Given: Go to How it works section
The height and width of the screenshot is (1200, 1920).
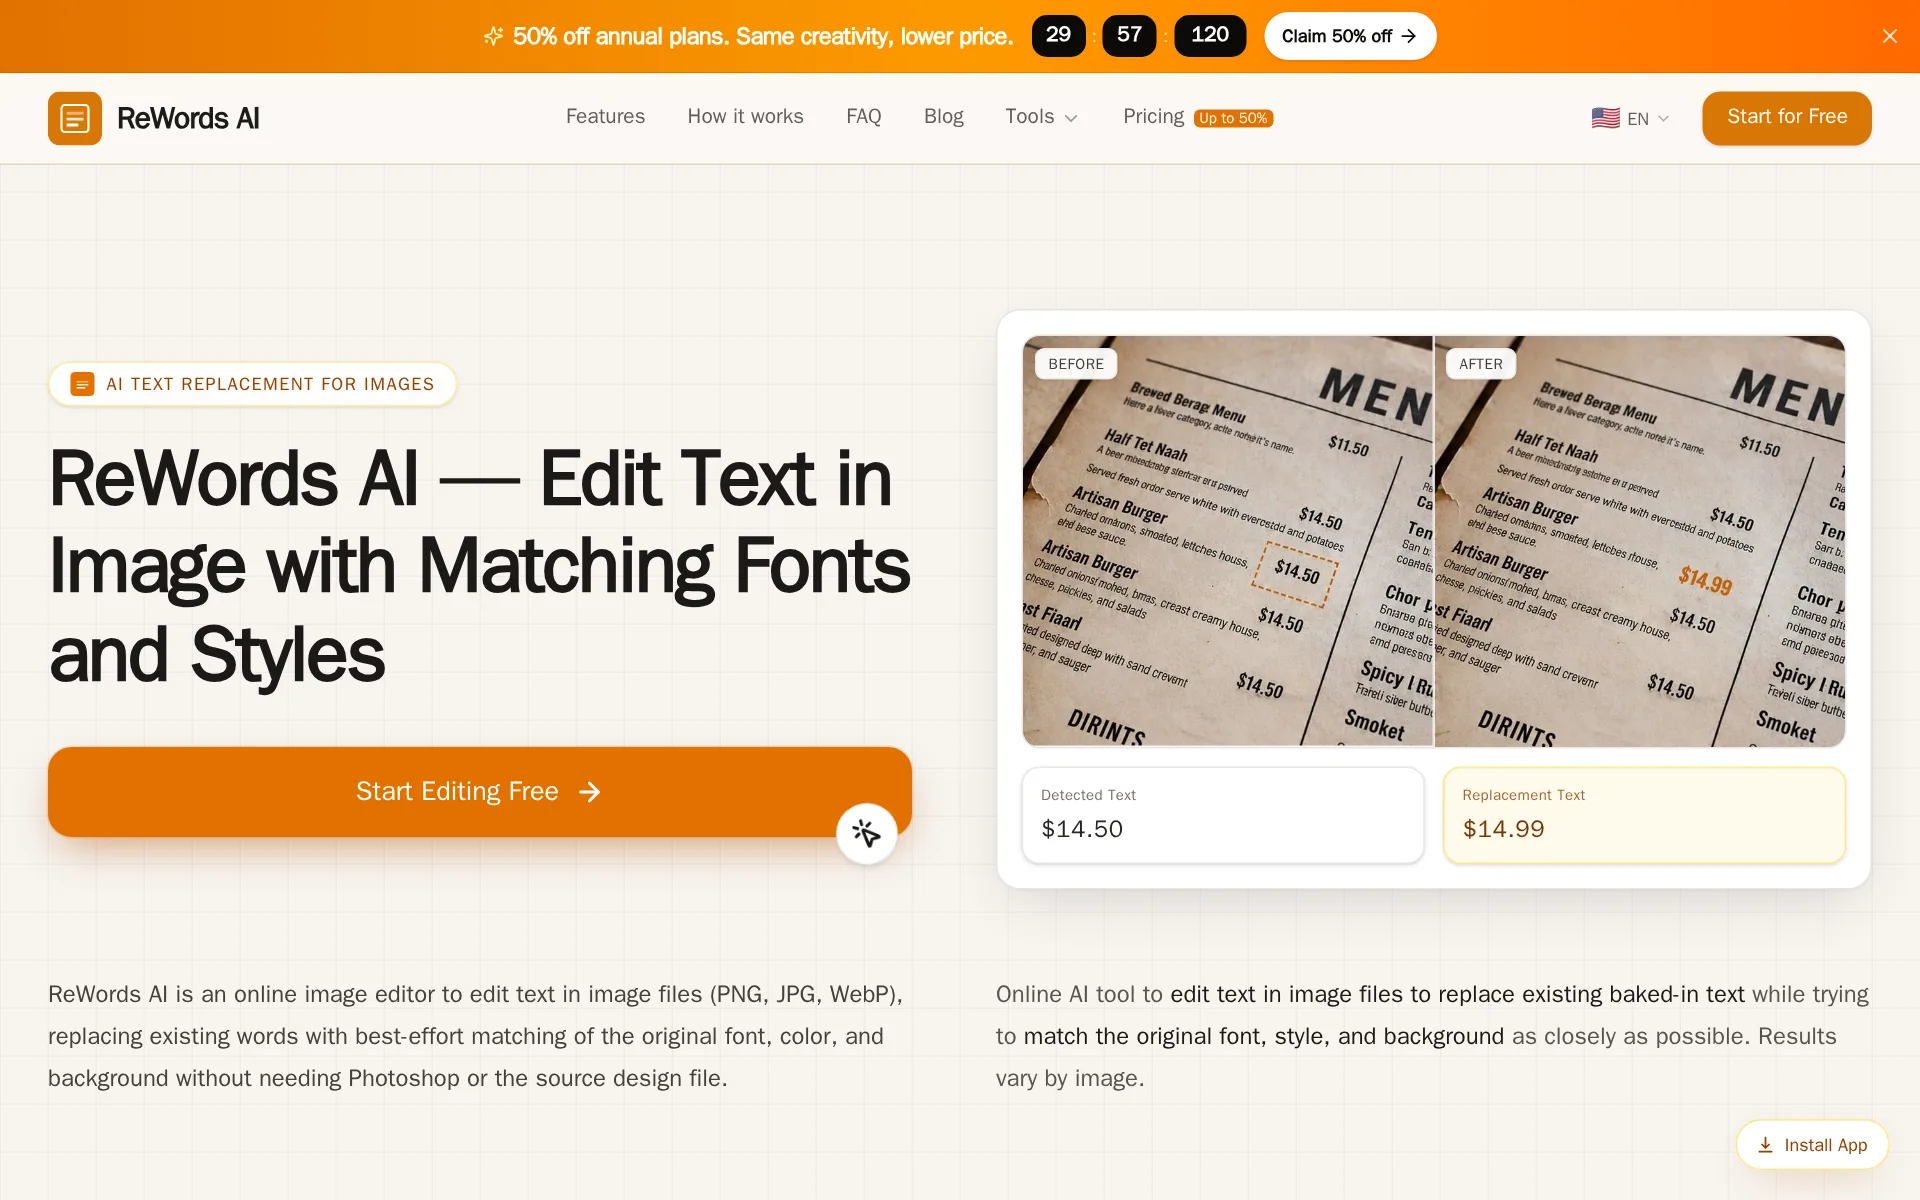Looking at the screenshot, I should click(745, 117).
